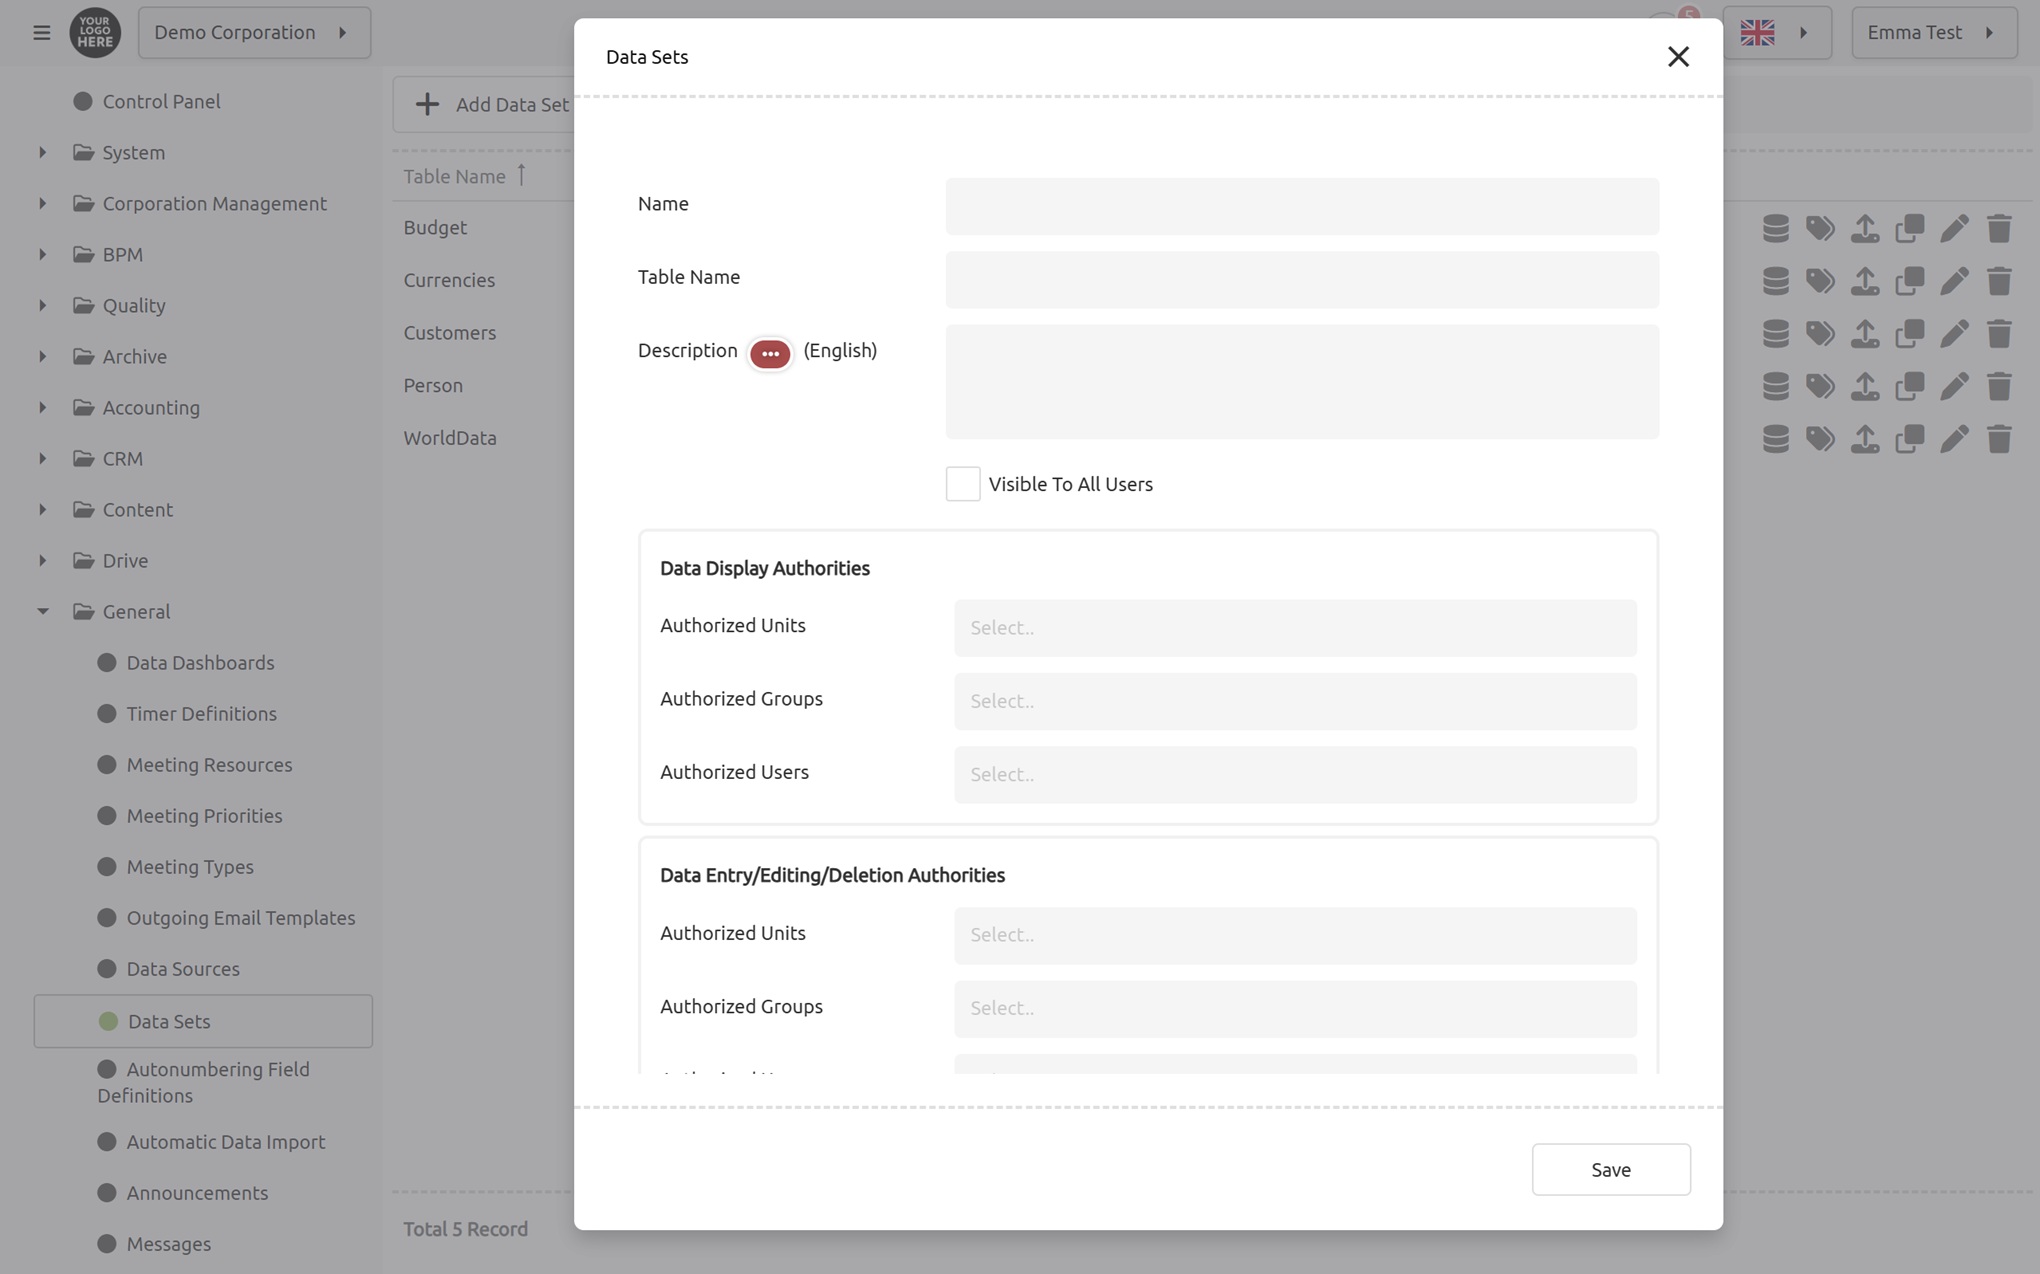This screenshot has height=1274, width=2040.
Task: Select the Customers row text
Action: click(x=450, y=332)
